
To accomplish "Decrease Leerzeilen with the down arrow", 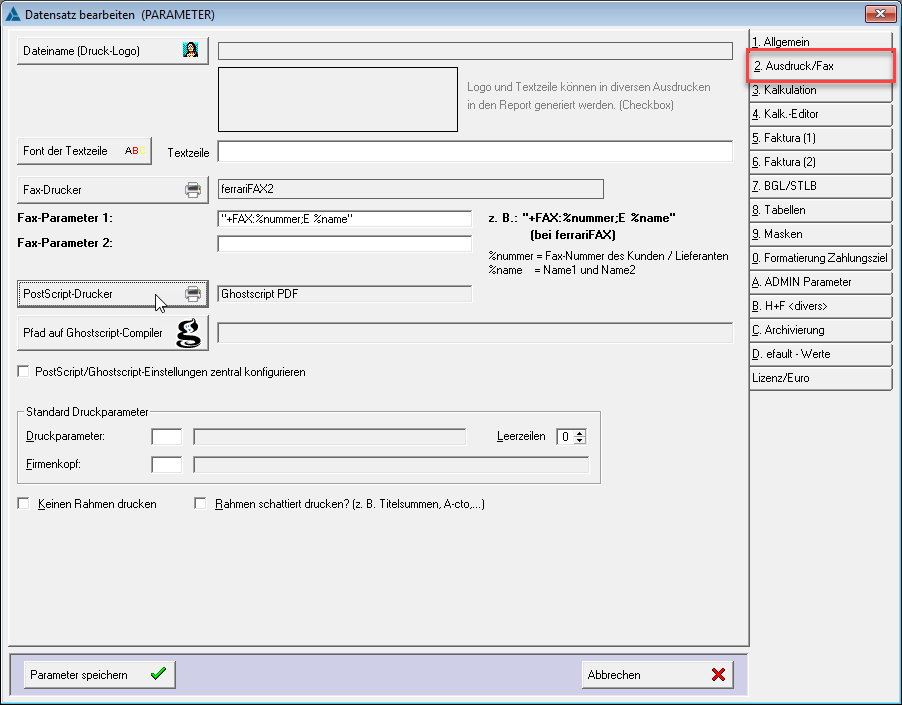I will click(x=580, y=440).
